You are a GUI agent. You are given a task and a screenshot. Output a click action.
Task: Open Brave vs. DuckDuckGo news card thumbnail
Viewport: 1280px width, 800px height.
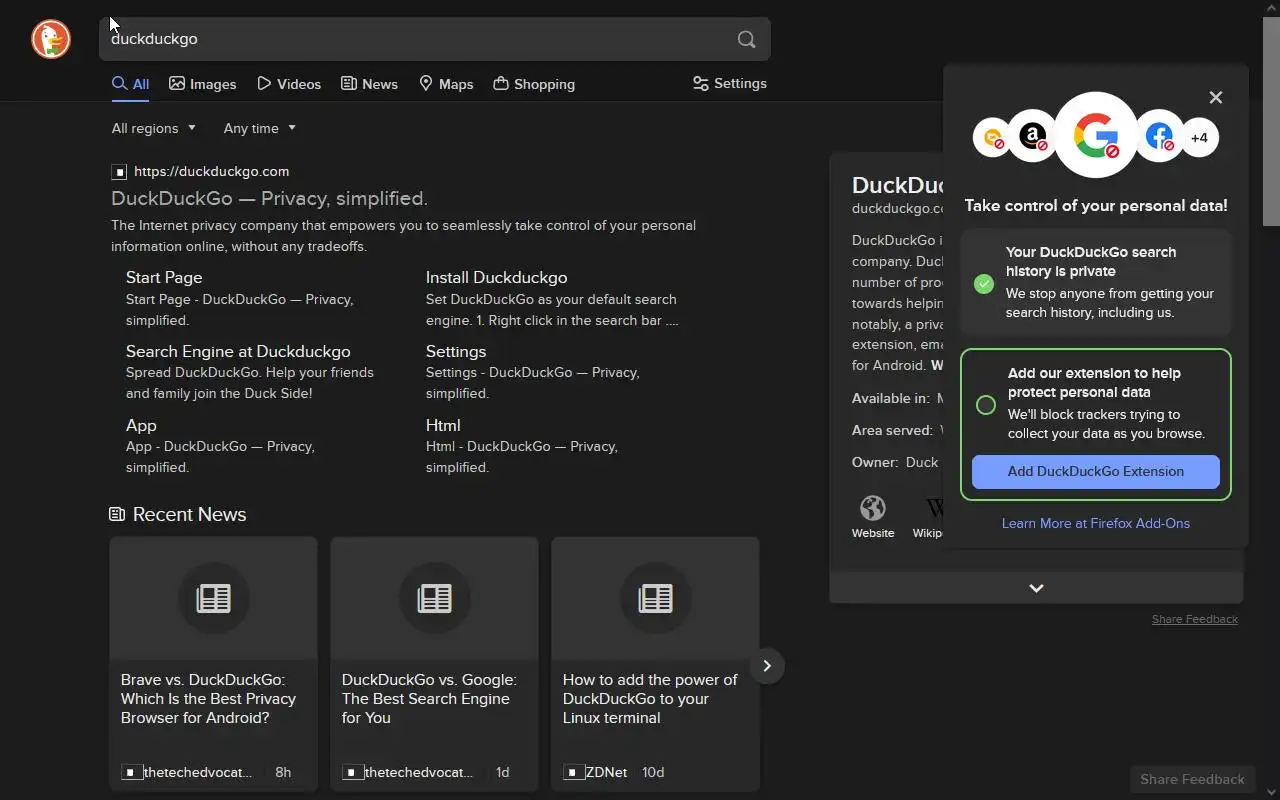coord(213,598)
